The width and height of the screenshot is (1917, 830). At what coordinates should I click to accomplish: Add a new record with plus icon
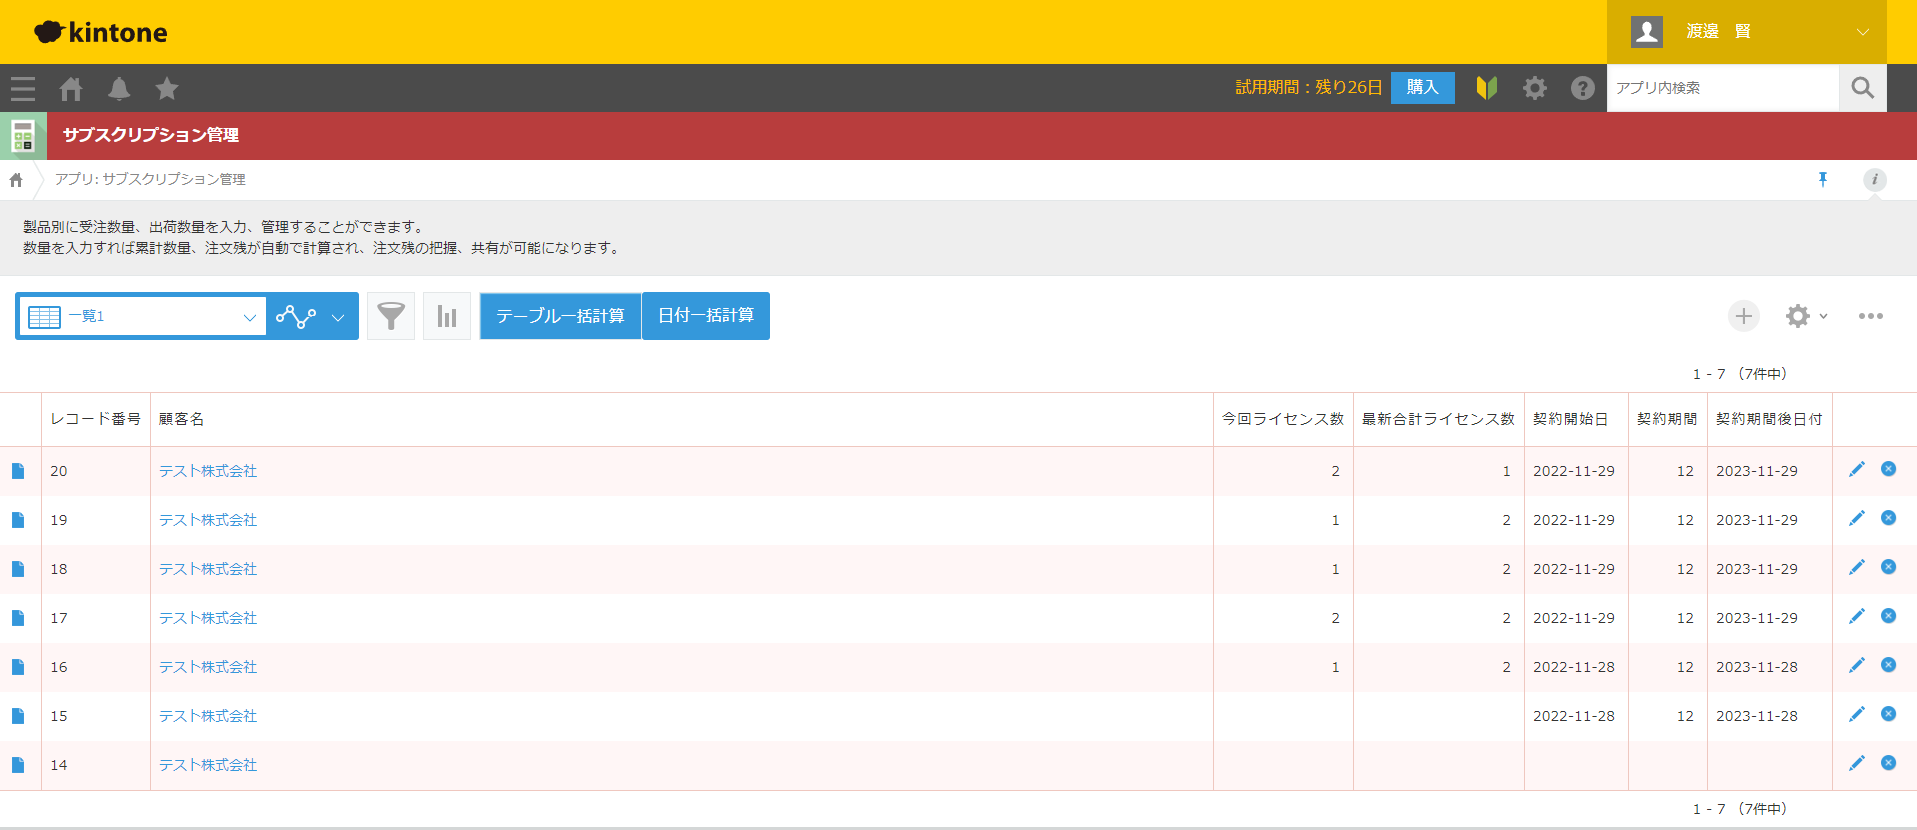tap(1744, 316)
